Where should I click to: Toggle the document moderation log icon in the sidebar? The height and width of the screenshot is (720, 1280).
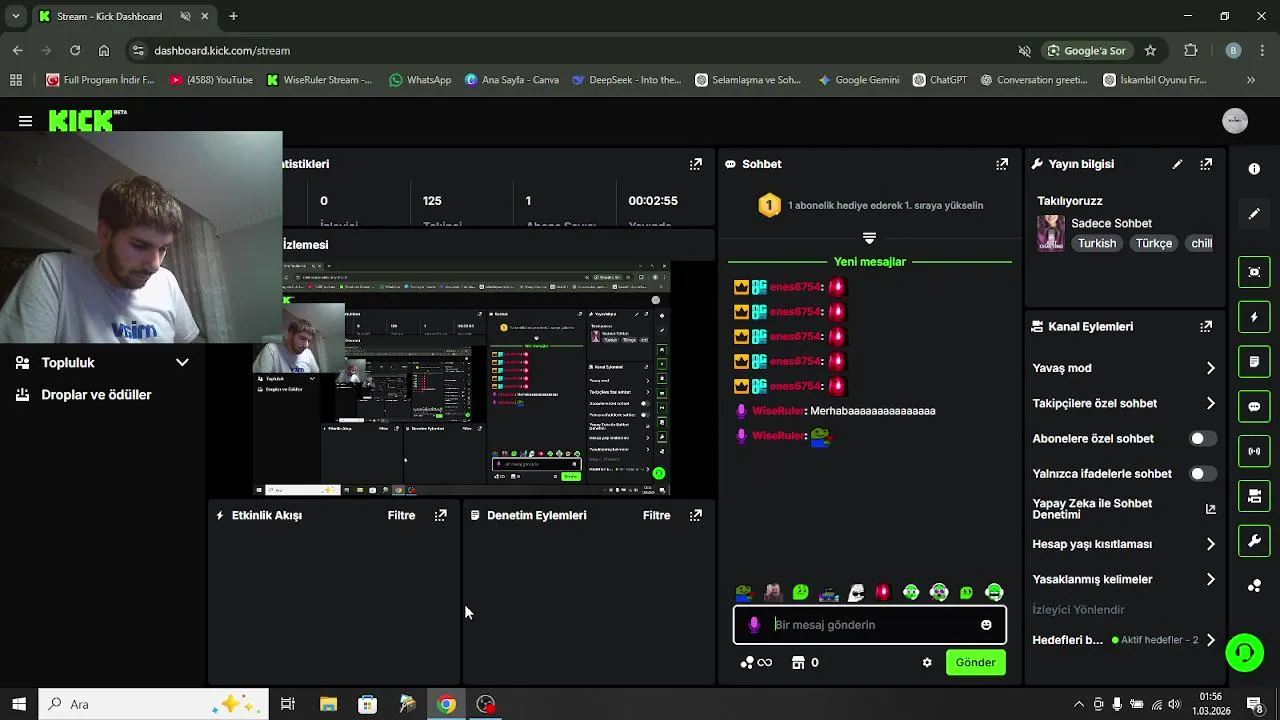click(1254, 361)
